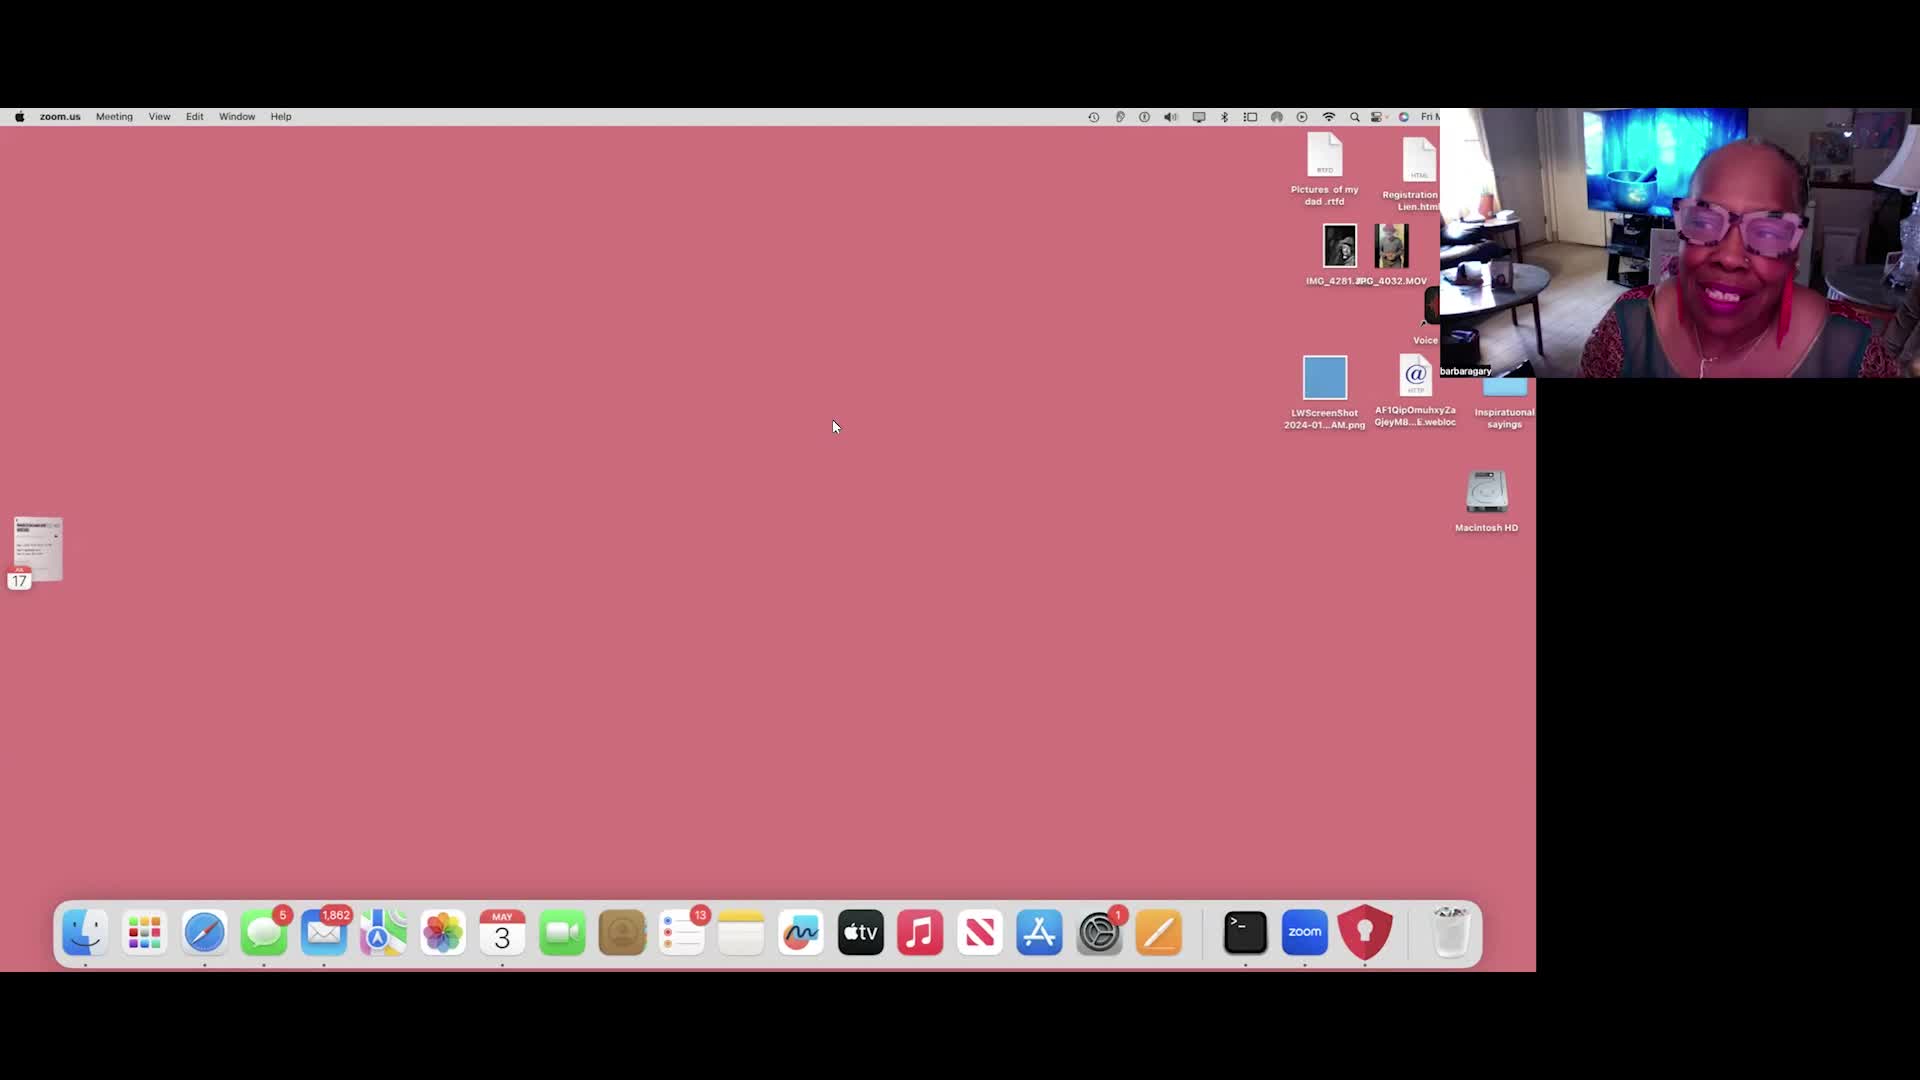Click the Zoom app in Dock
1920x1080 pixels.
point(1305,933)
